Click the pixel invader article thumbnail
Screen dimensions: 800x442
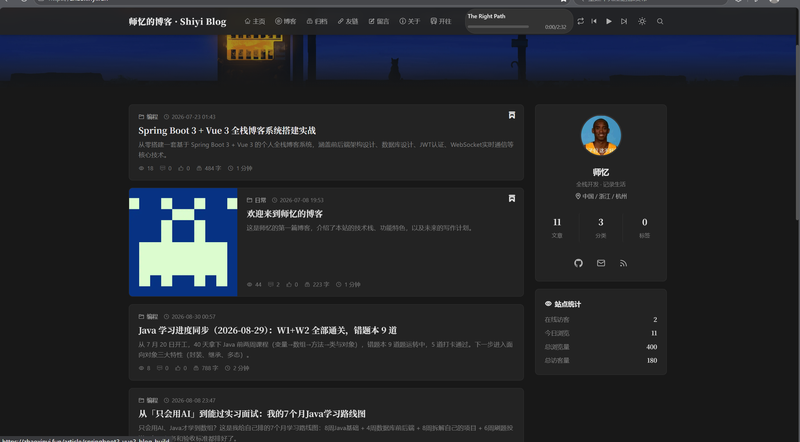(183, 242)
